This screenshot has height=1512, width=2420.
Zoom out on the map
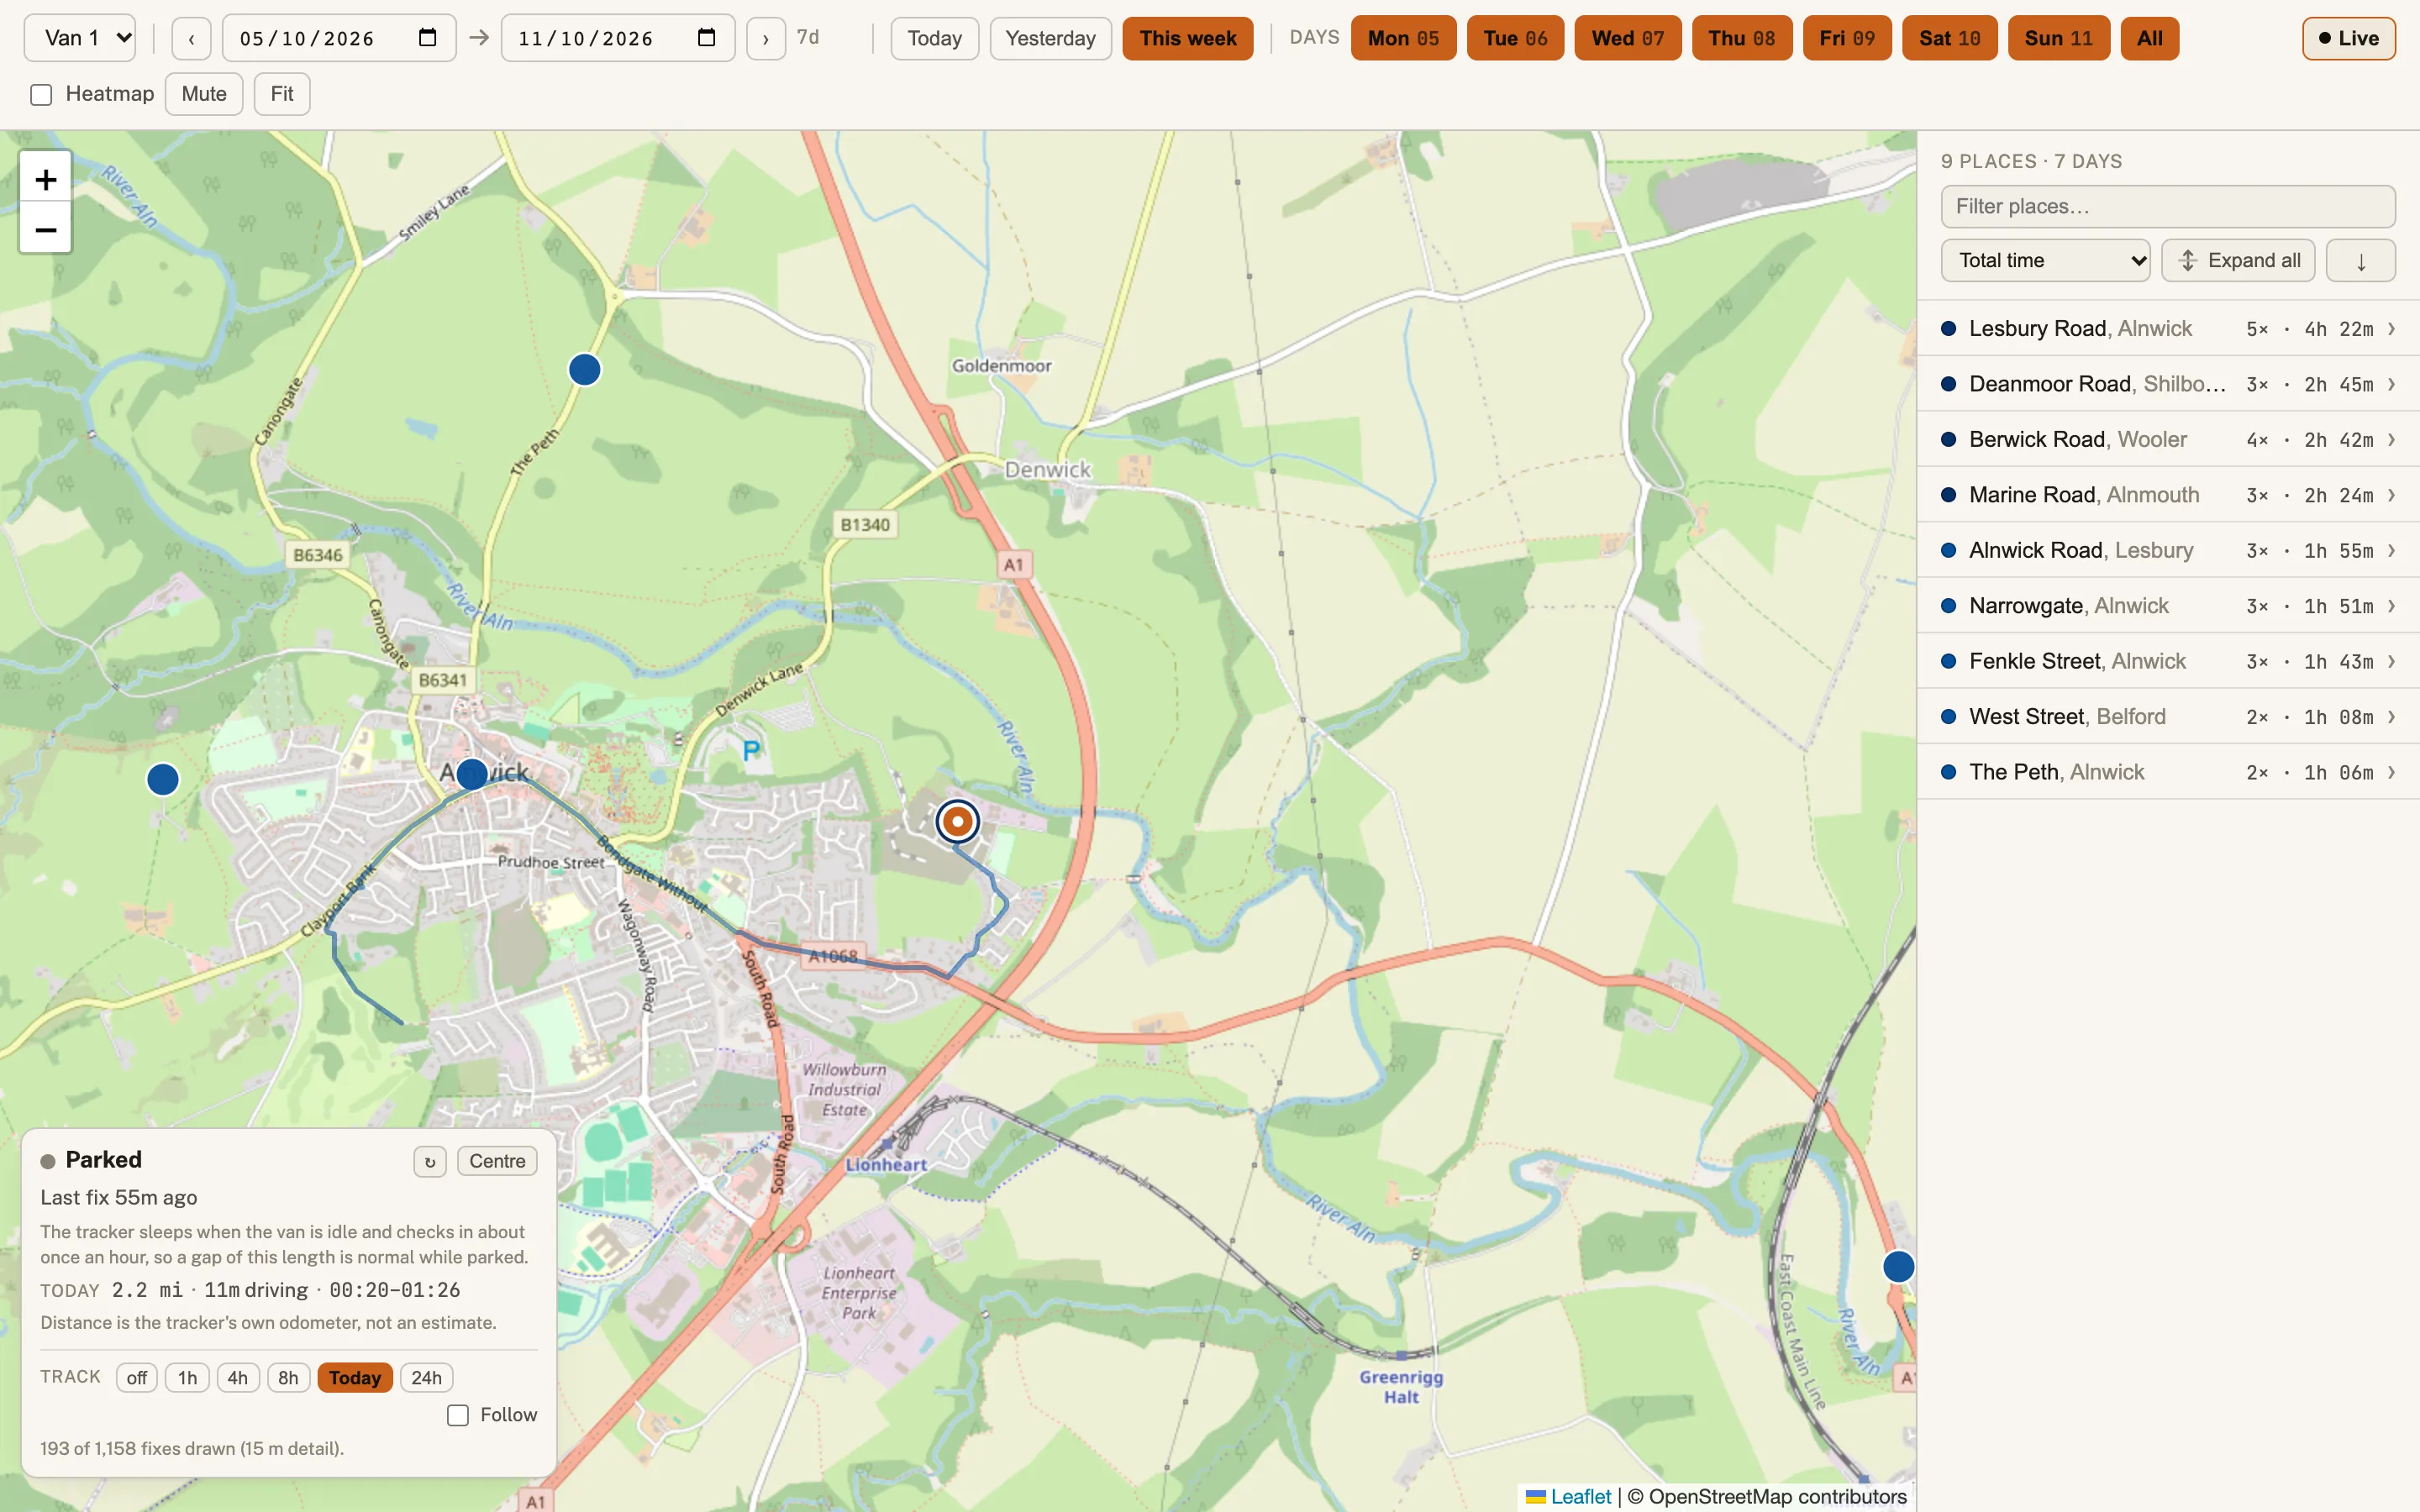point(45,229)
